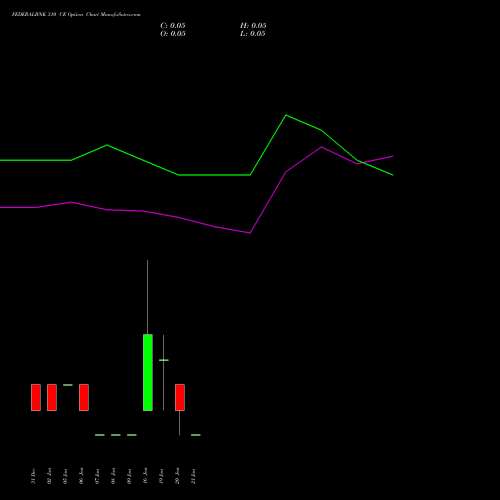The width and height of the screenshot is (500, 500).
Task: Click the high value H: 0.05
Action: pos(253,26)
